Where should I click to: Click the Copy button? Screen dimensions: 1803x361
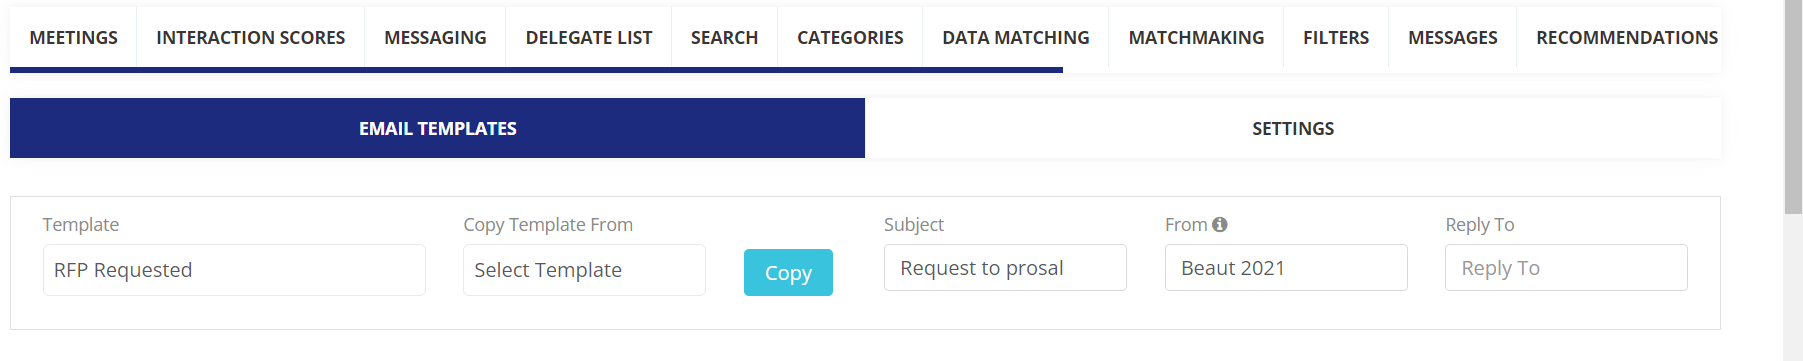click(x=788, y=272)
